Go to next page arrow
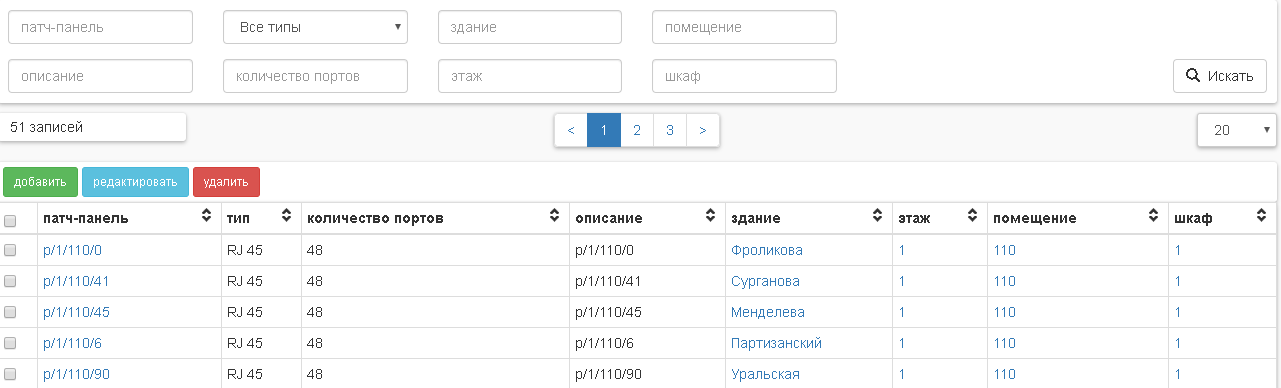 tap(703, 130)
